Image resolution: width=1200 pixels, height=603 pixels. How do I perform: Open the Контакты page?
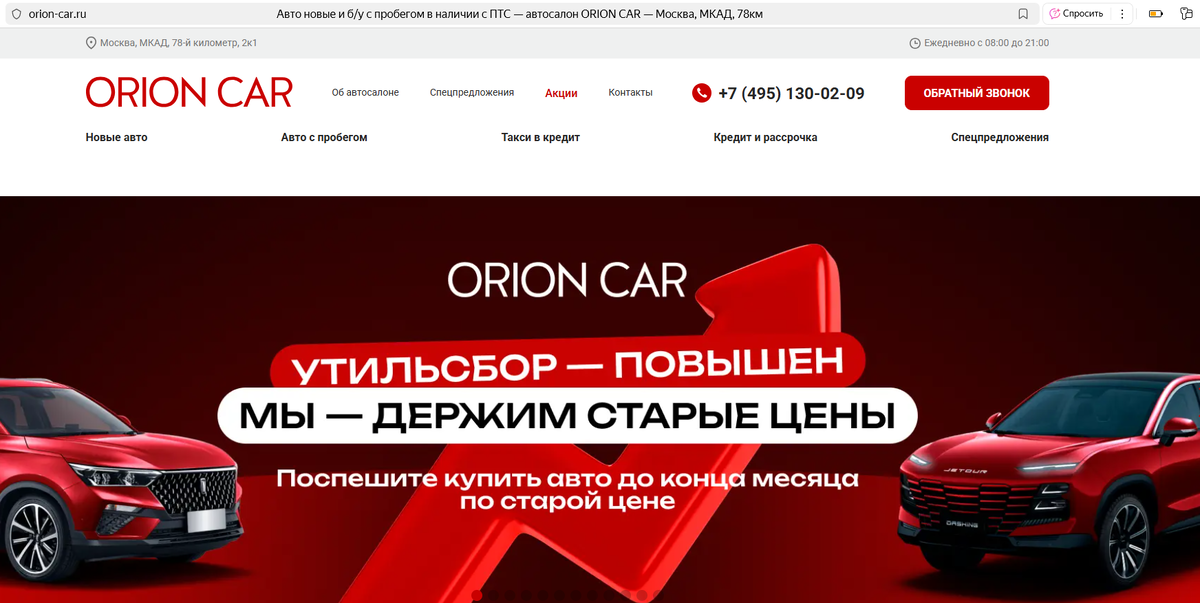pos(630,92)
